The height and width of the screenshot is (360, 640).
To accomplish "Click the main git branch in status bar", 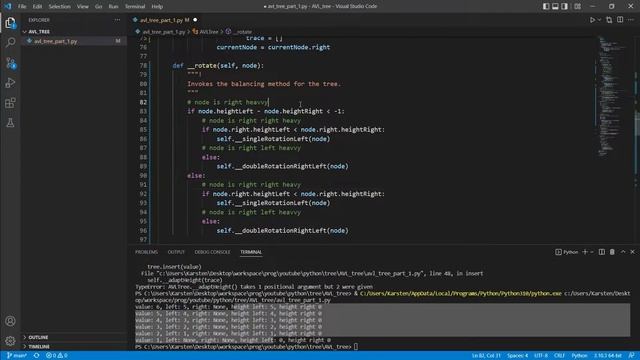I will click(x=17, y=356).
